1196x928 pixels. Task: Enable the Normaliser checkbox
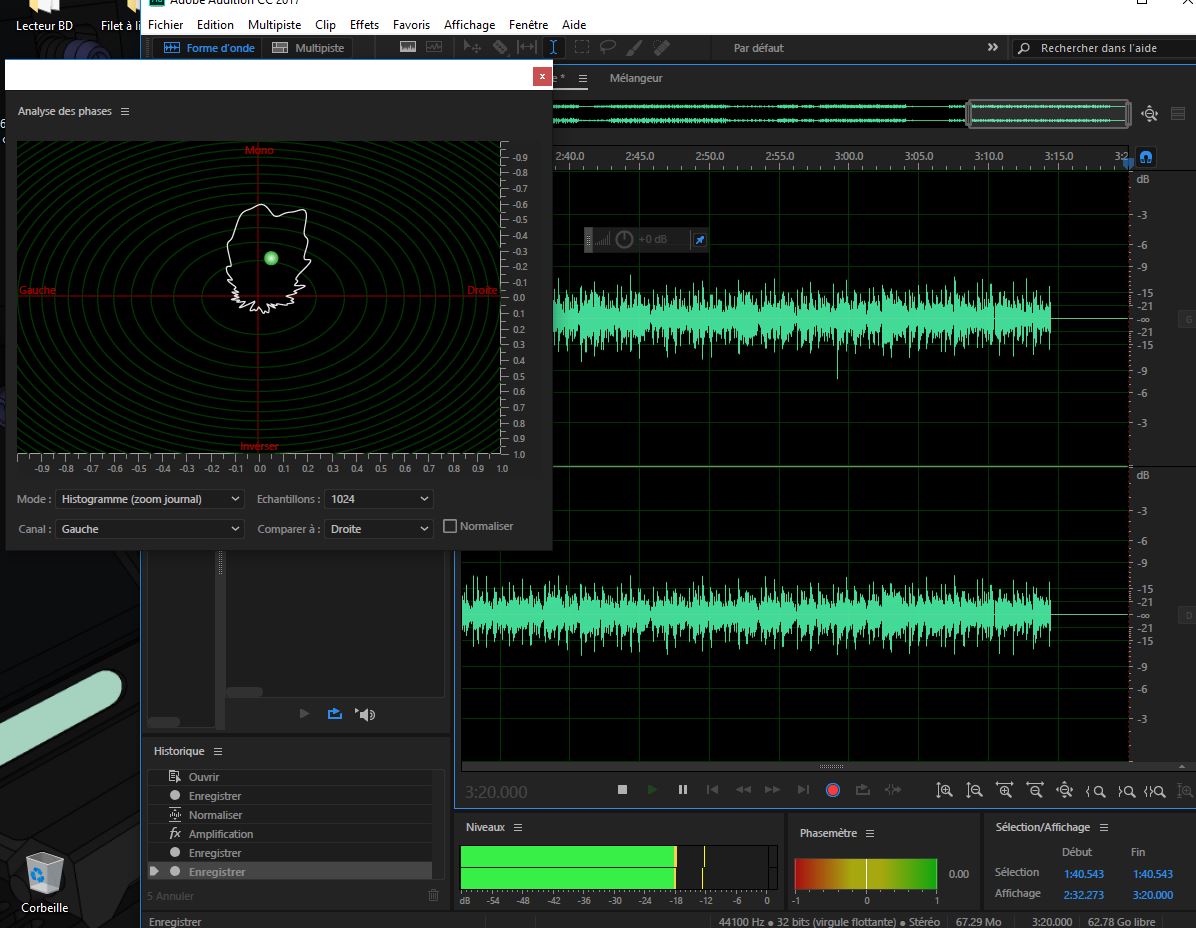450,526
